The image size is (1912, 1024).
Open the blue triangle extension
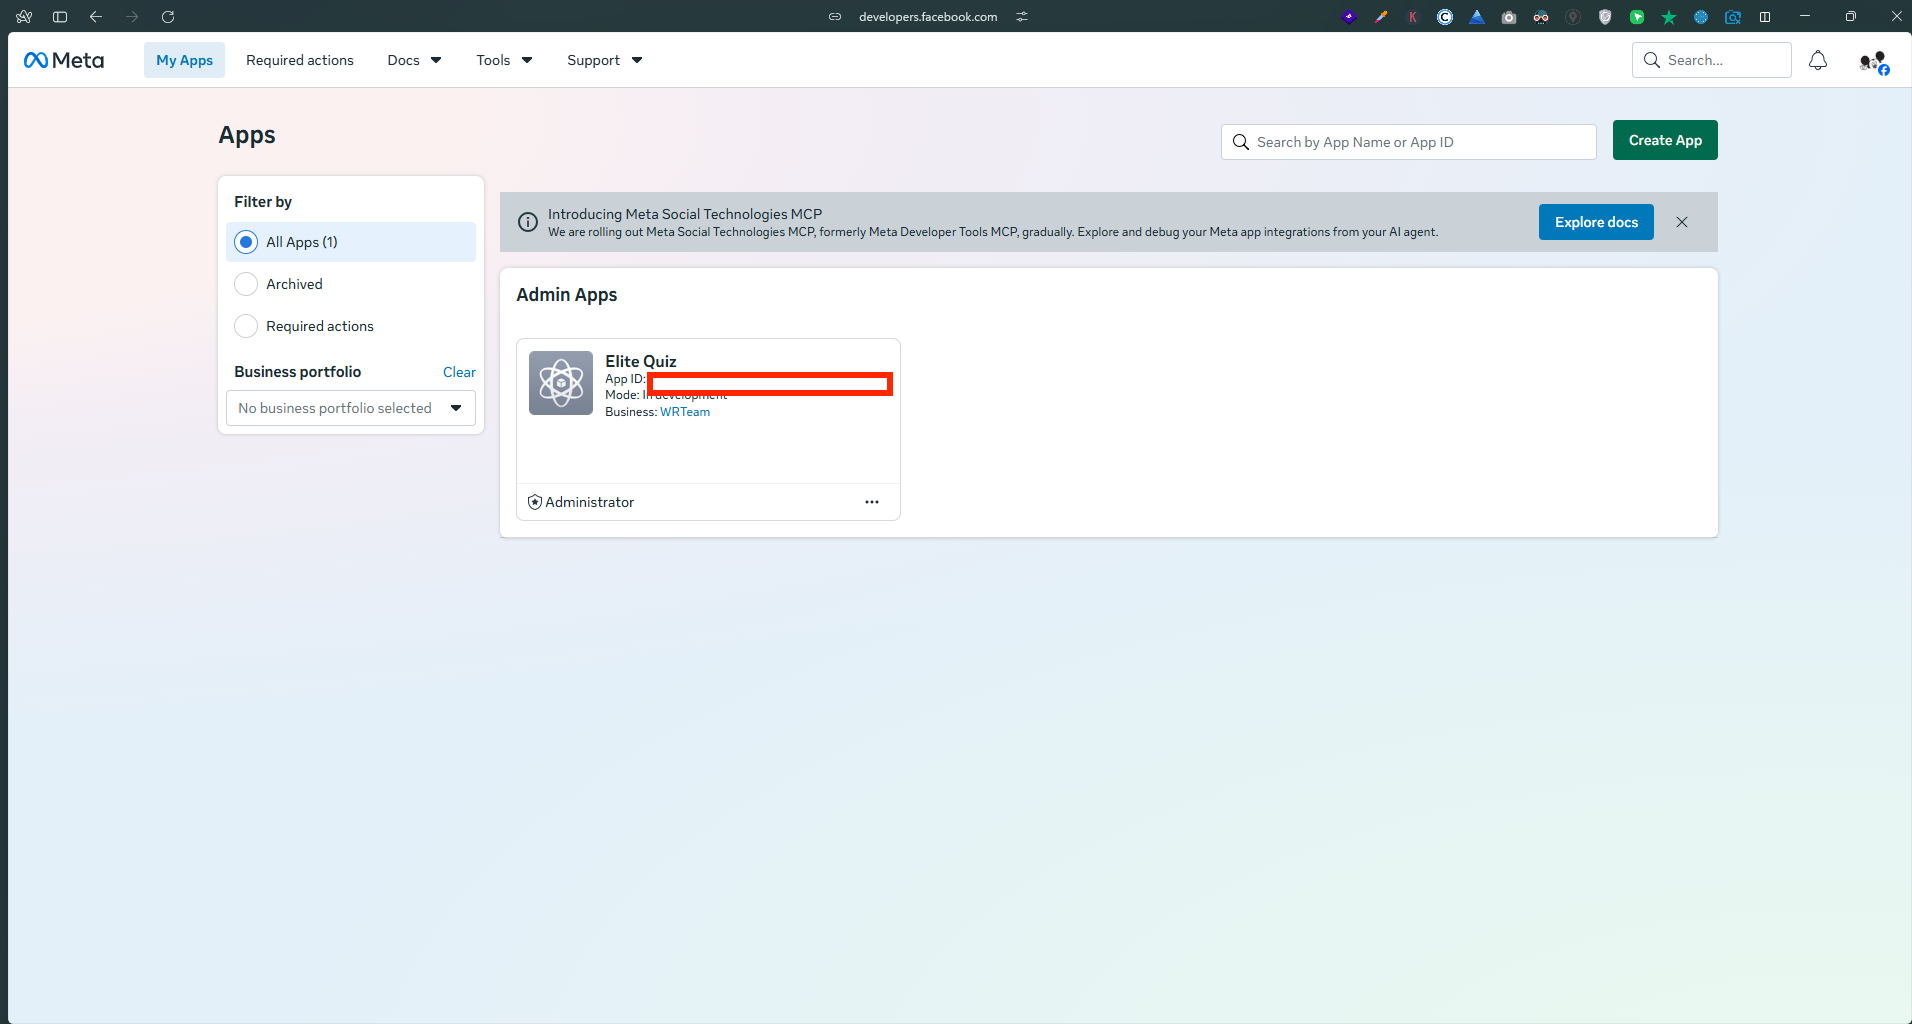1477,17
